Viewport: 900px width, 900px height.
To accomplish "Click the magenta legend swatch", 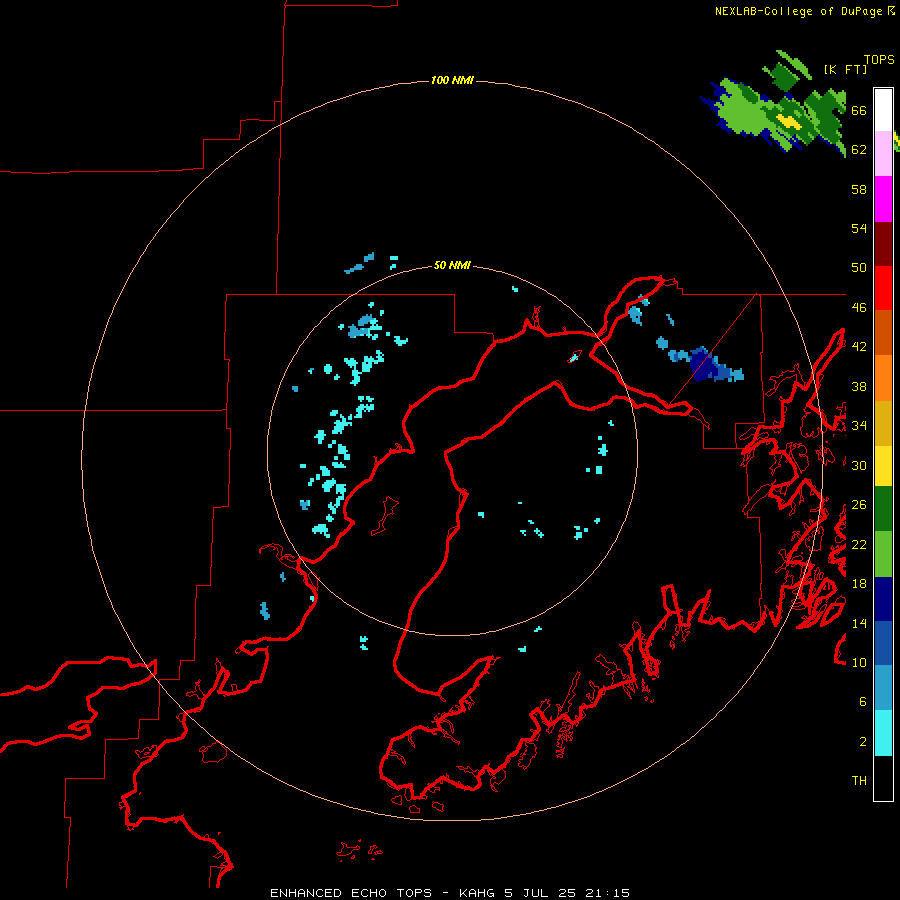I will tap(883, 199).
